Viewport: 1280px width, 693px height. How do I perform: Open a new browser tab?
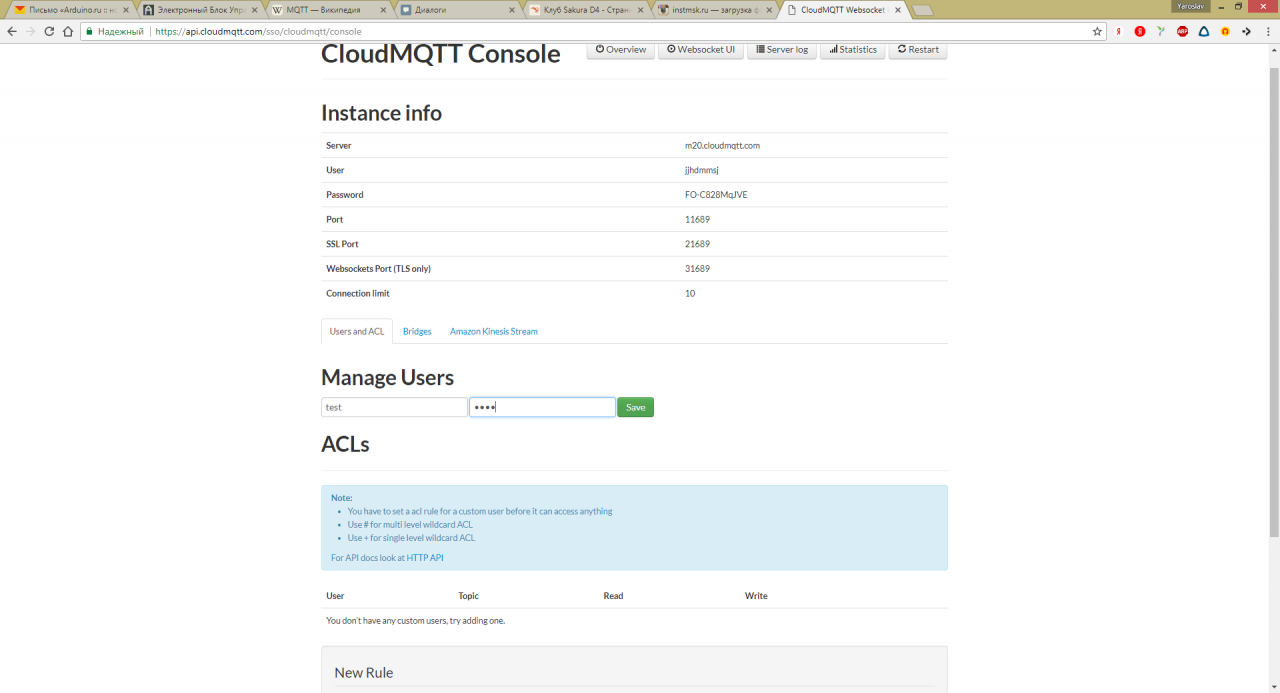point(923,11)
